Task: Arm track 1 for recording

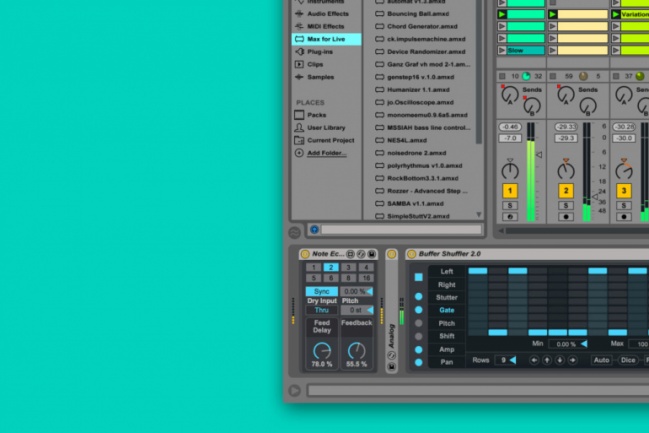Action: 510,216
